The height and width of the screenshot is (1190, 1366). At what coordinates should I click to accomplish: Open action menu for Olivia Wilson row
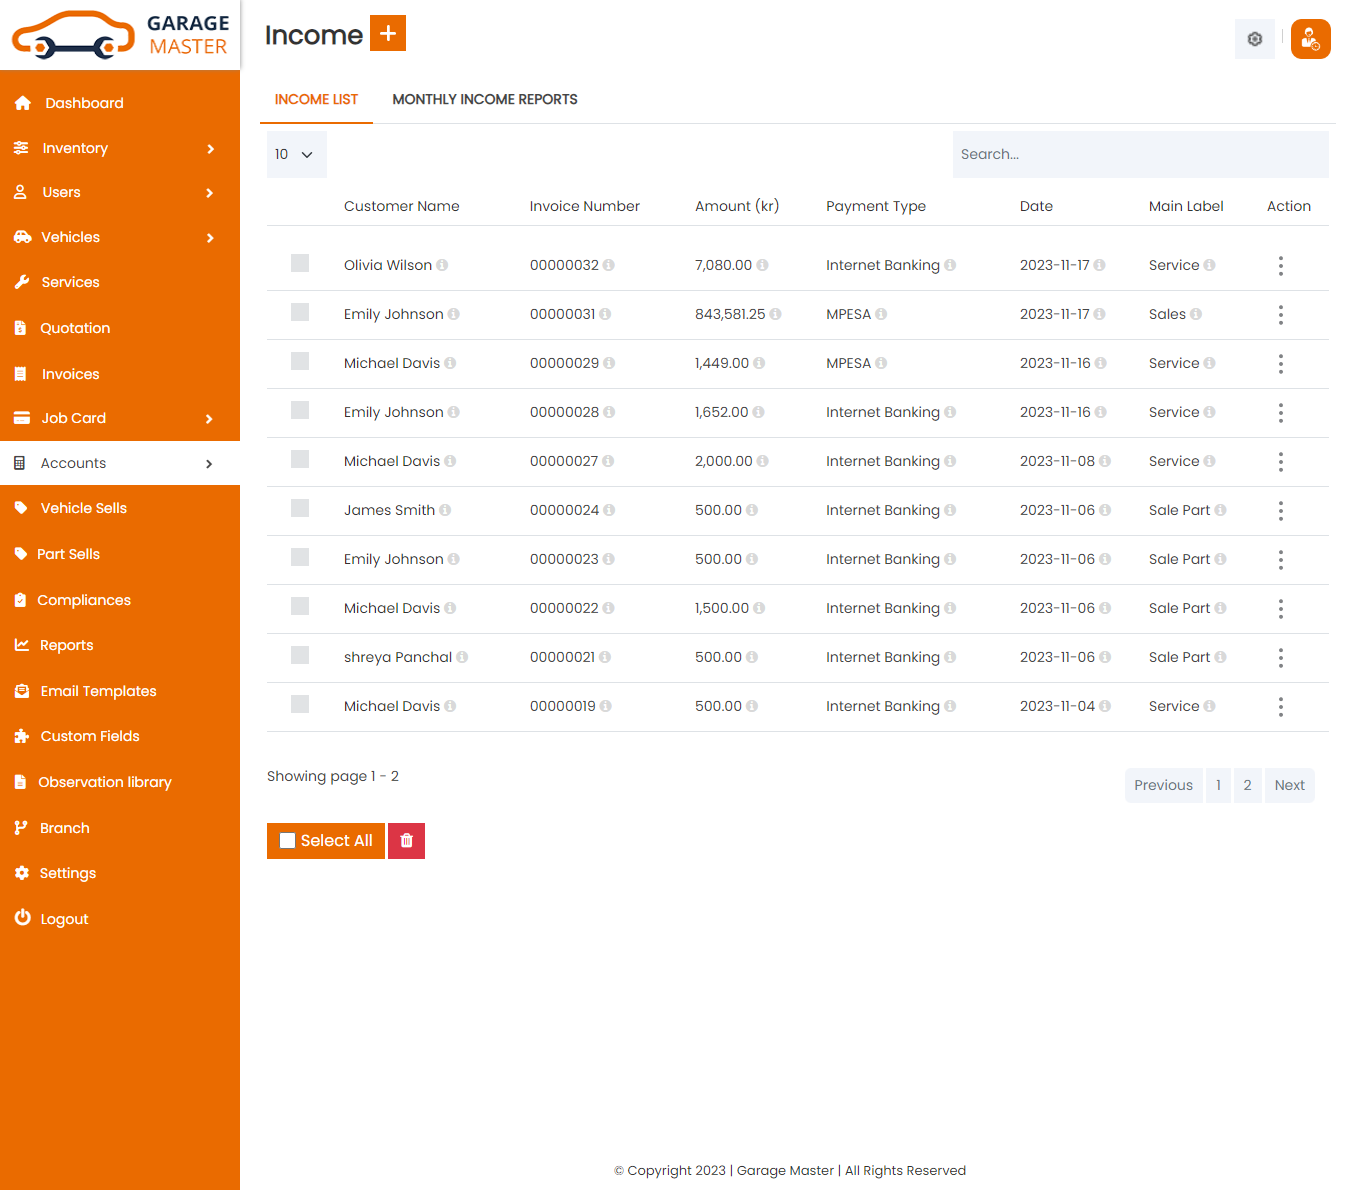(1280, 266)
